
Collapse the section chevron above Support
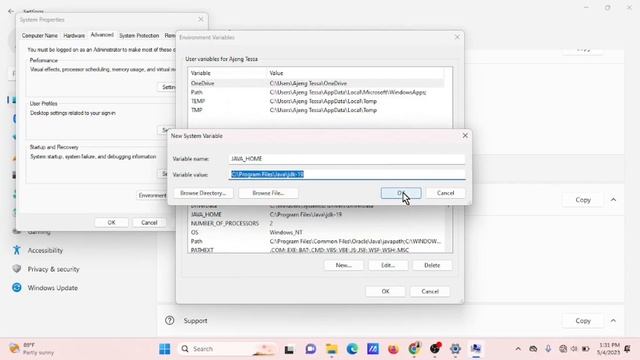pyautogui.click(x=613, y=200)
